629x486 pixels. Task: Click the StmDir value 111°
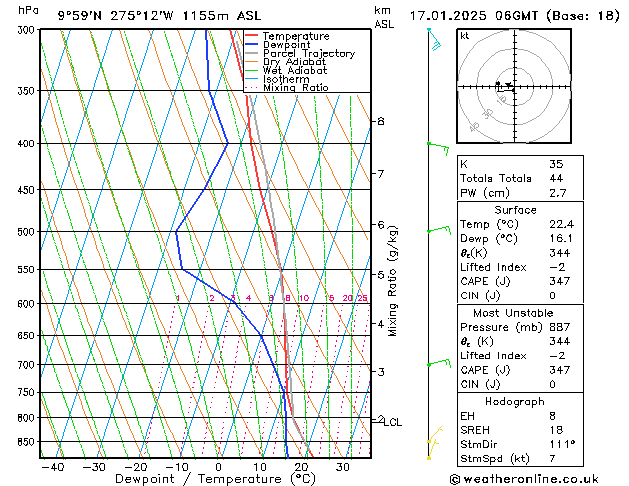(x=562, y=444)
